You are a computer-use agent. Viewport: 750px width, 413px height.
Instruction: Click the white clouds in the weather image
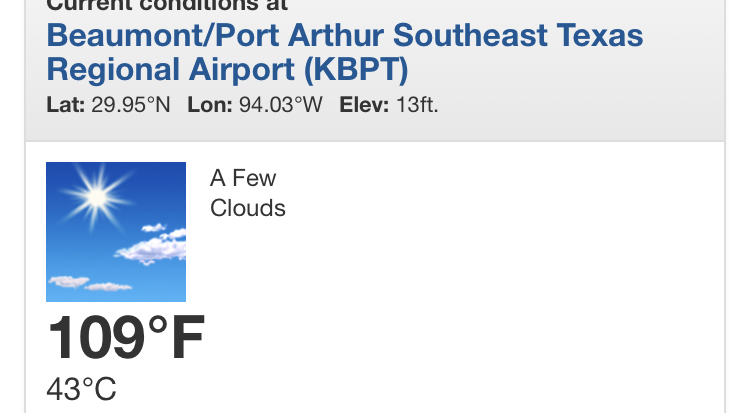[148, 245]
